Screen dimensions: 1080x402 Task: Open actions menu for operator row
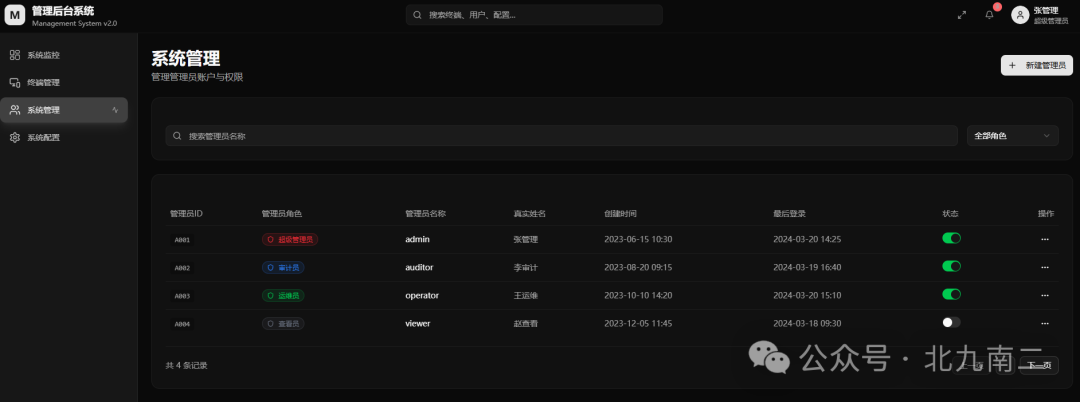[x=1045, y=295]
